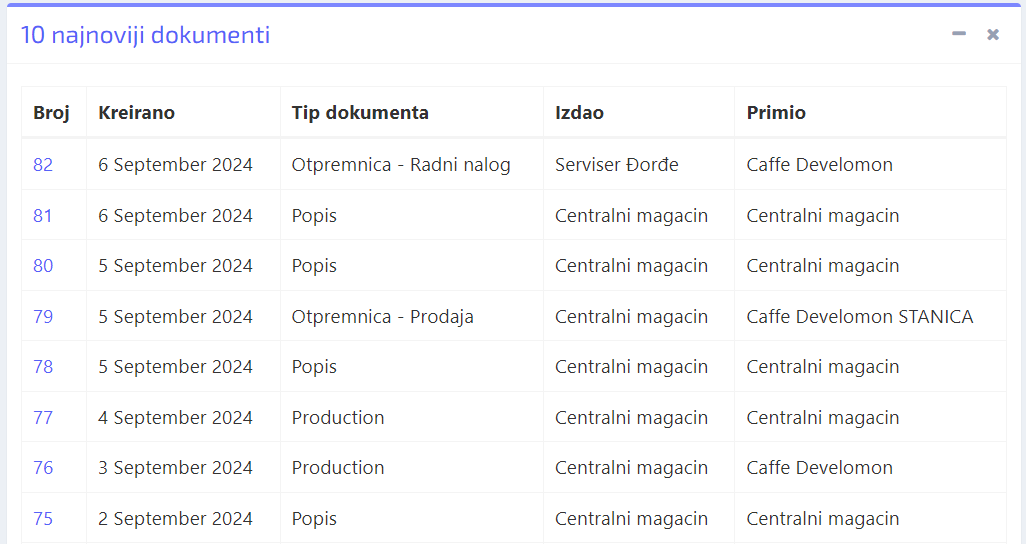Open document number 79
The width and height of the screenshot is (1026, 544).
[x=43, y=317]
